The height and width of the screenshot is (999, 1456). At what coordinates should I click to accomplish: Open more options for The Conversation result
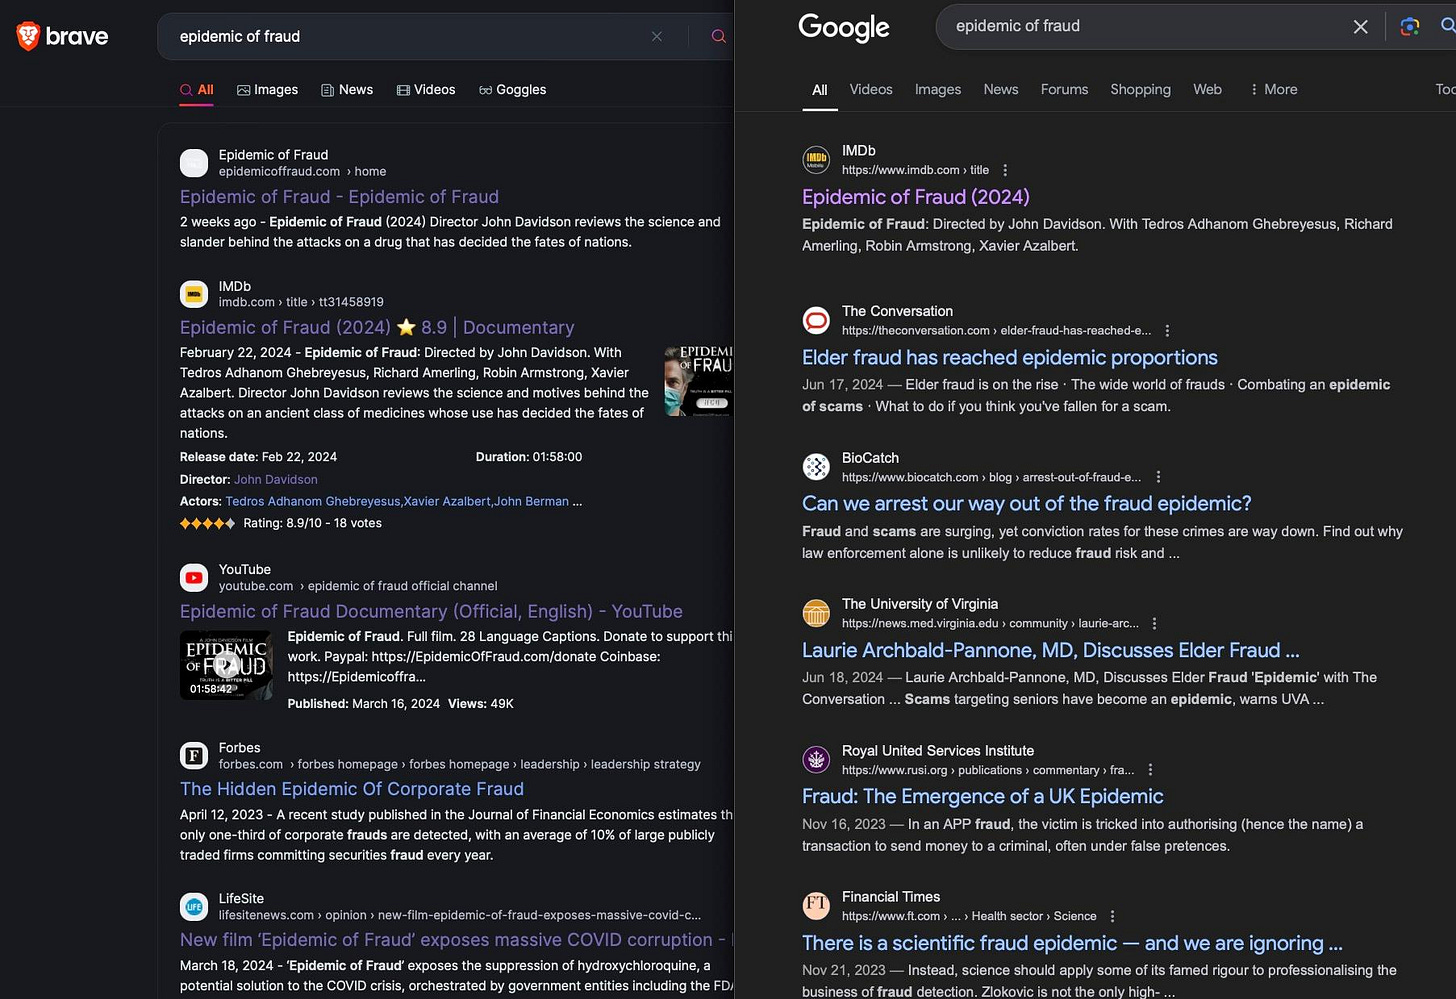point(1167,331)
